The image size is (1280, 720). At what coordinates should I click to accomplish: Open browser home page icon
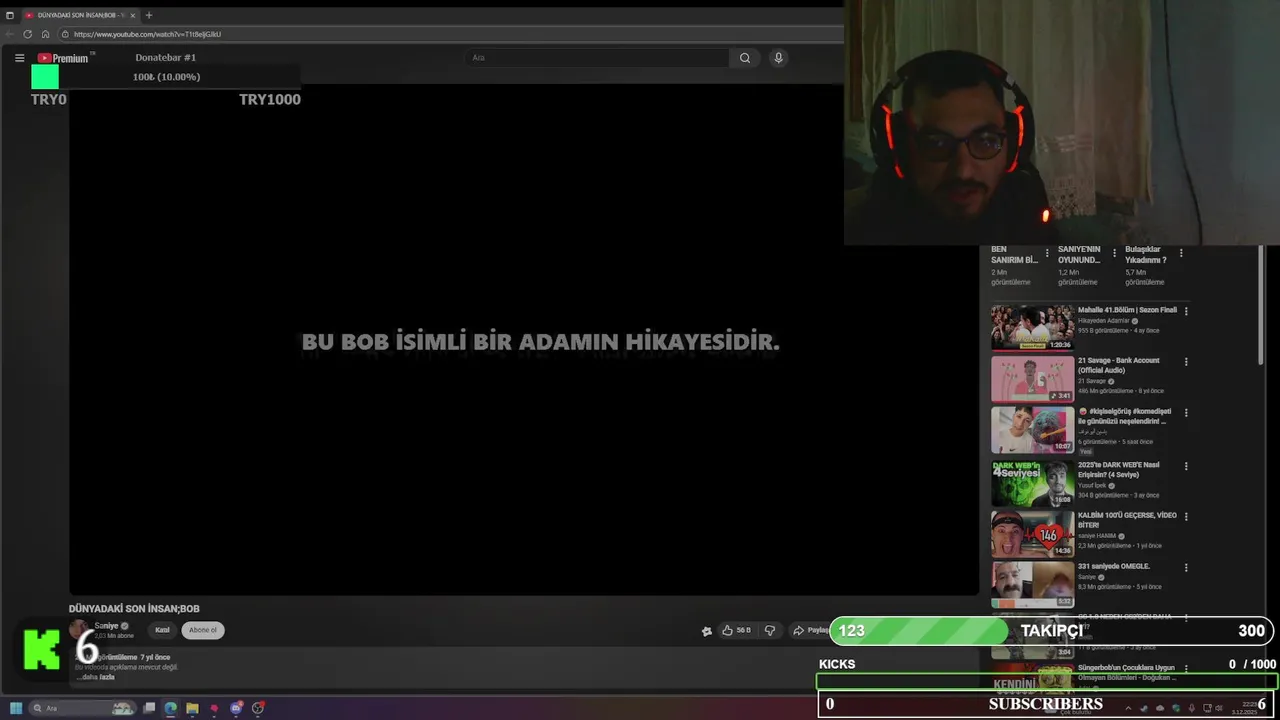(45, 34)
